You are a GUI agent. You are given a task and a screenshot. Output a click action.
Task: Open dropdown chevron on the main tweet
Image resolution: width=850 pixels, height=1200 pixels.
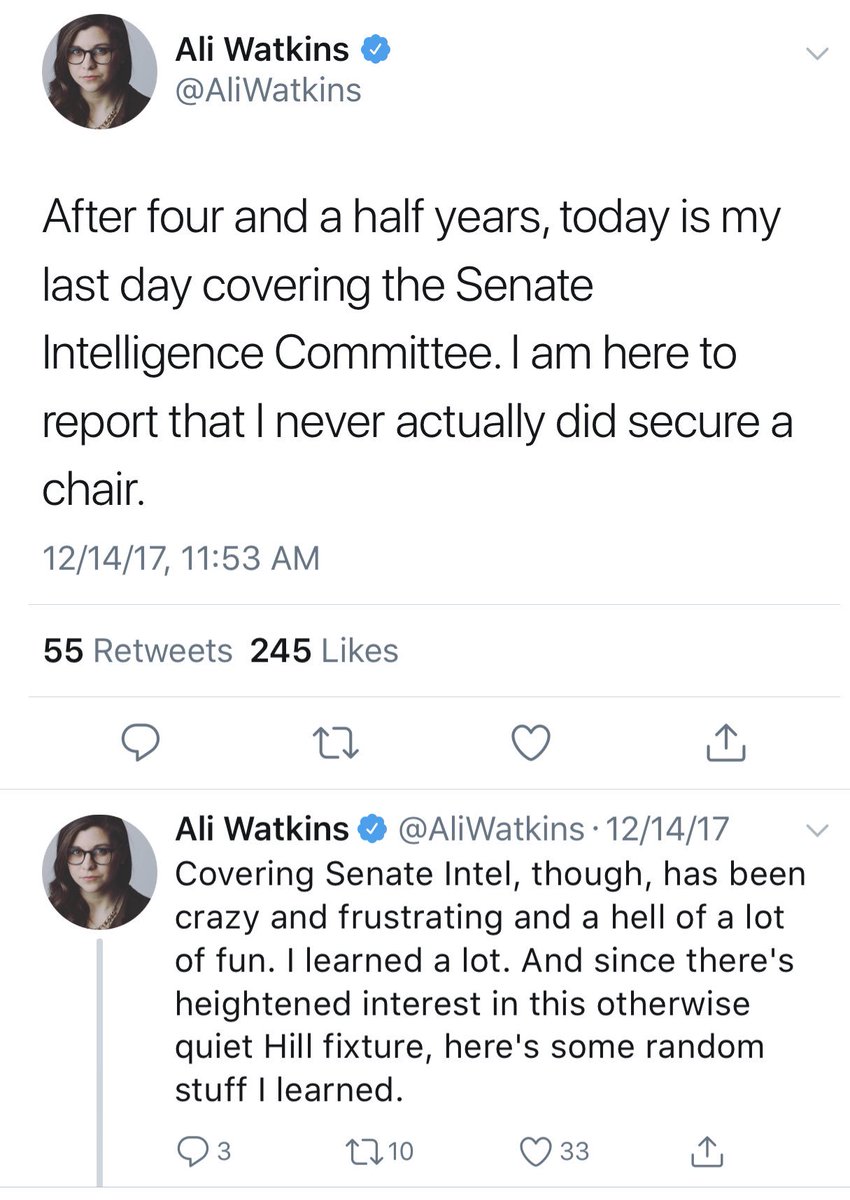pyautogui.click(x=817, y=53)
